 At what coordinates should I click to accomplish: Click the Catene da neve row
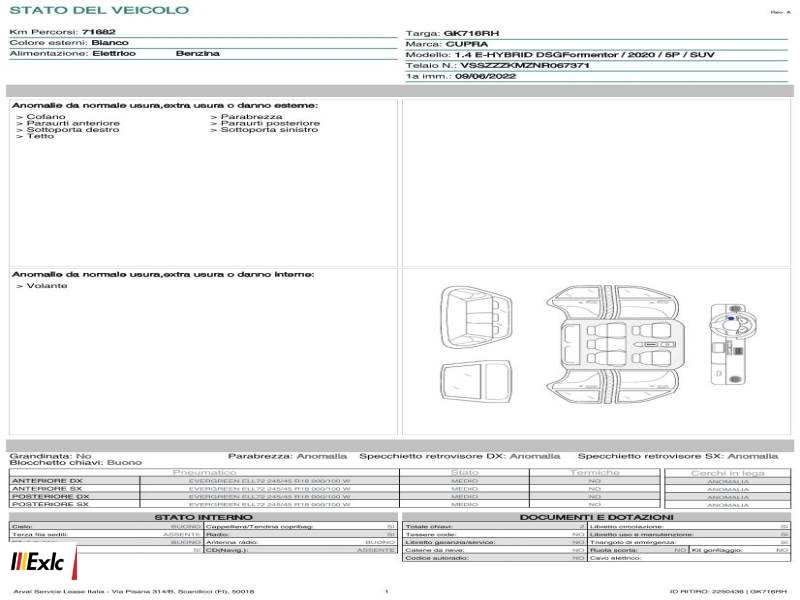tap(494, 550)
